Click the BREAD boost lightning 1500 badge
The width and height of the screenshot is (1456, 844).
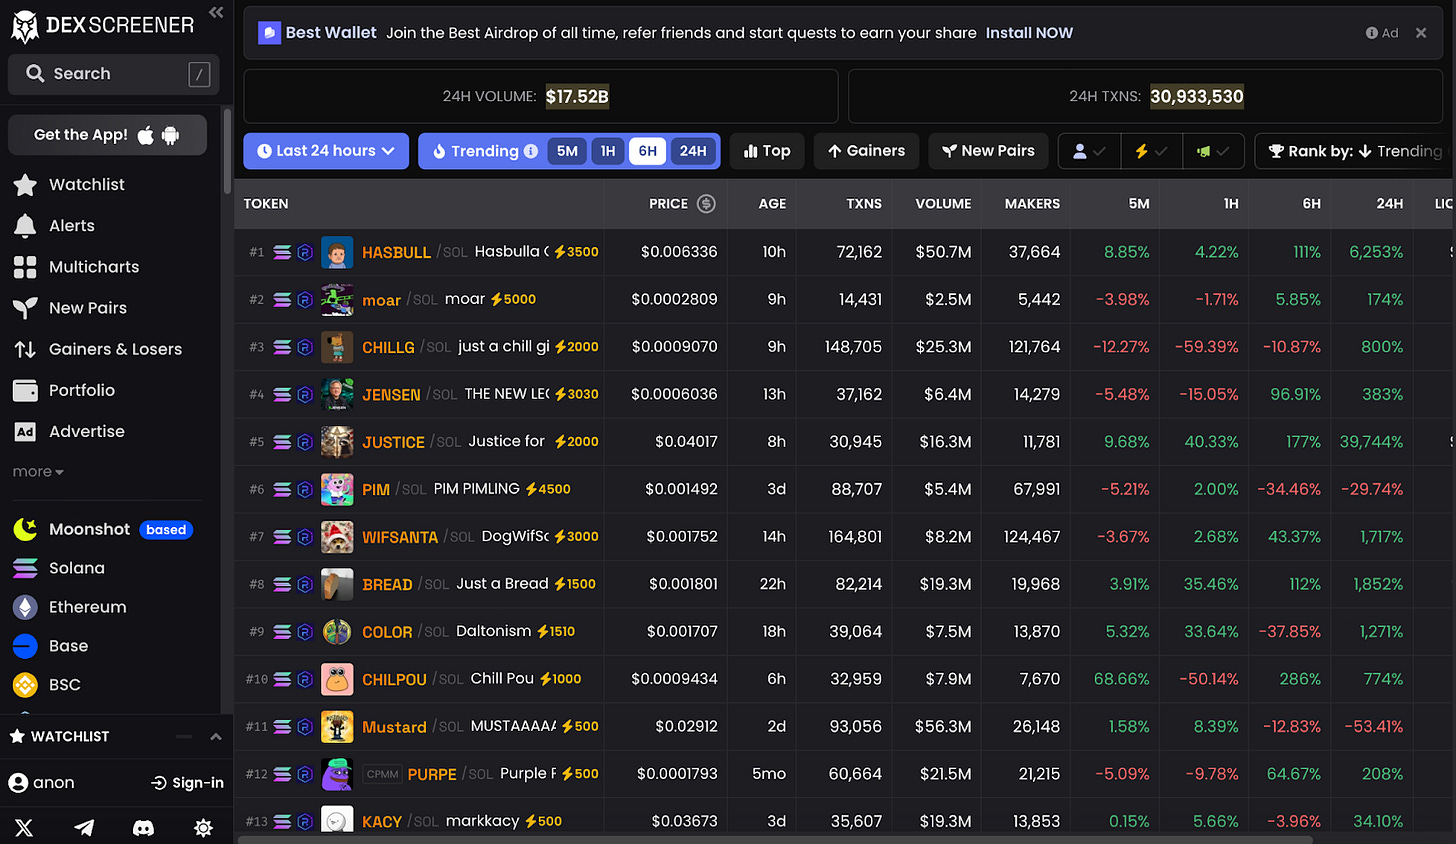[575, 584]
